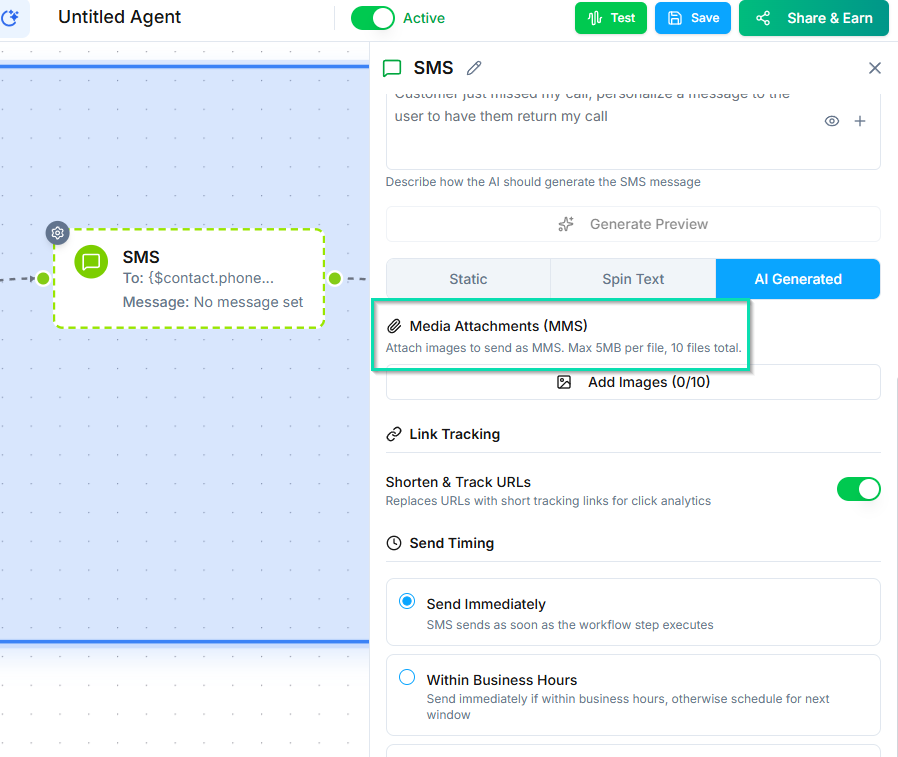Click the plus icon in prompt box
The image size is (898, 757).
859,121
